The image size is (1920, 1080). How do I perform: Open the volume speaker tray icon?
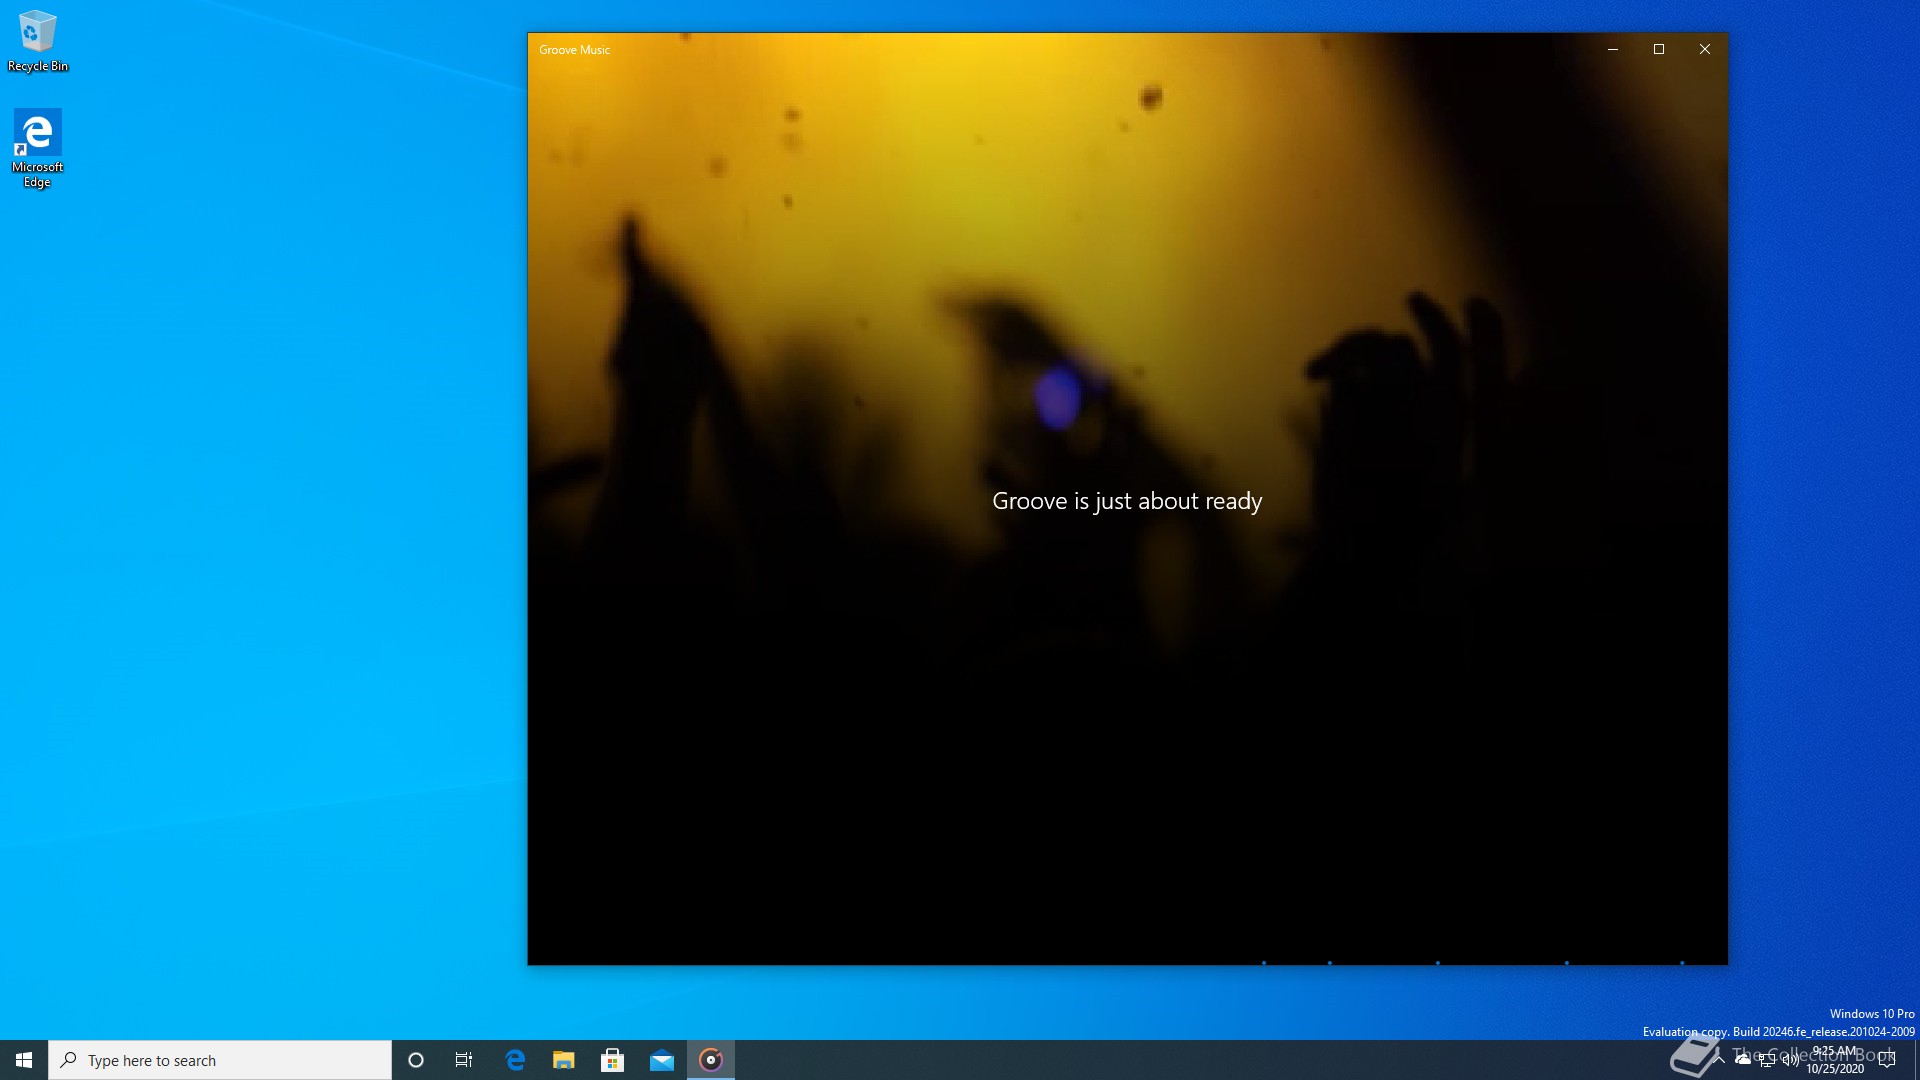point(1790,1060)
